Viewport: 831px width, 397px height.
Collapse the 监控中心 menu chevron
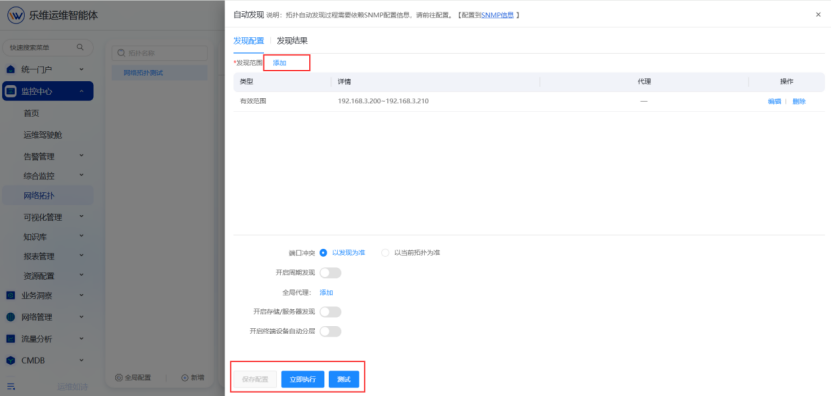(x=82, y=91)
